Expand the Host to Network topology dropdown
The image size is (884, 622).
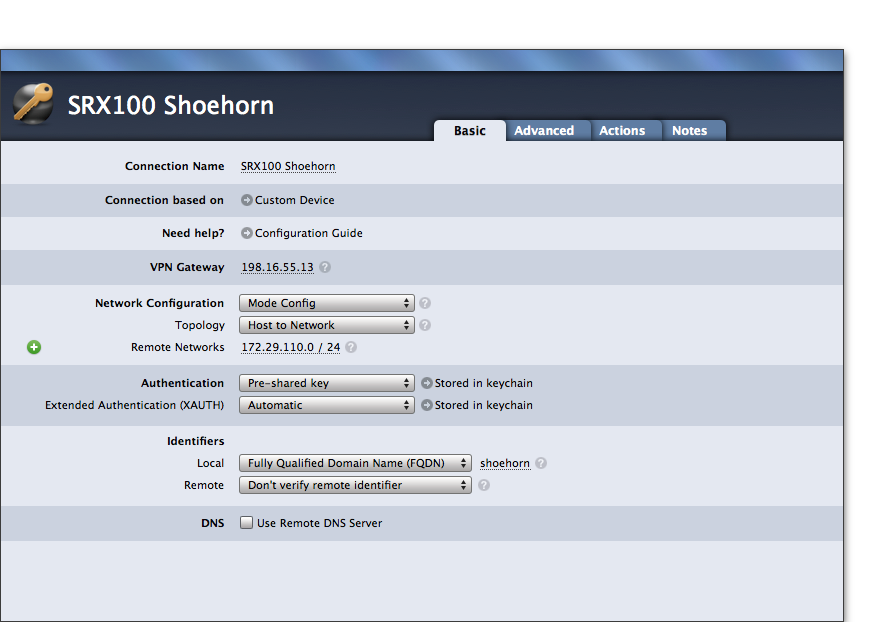coord(326,325)
